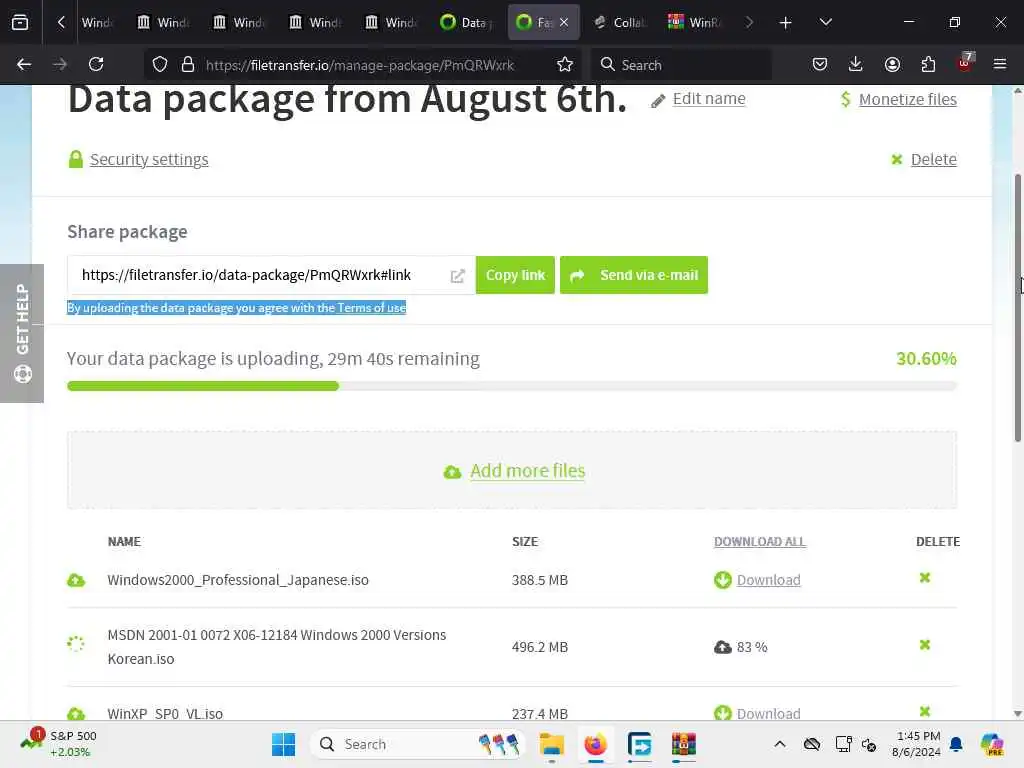The image size is (1024, 768).
Task: Click Add more files link
Action: [x=527, y=471]
